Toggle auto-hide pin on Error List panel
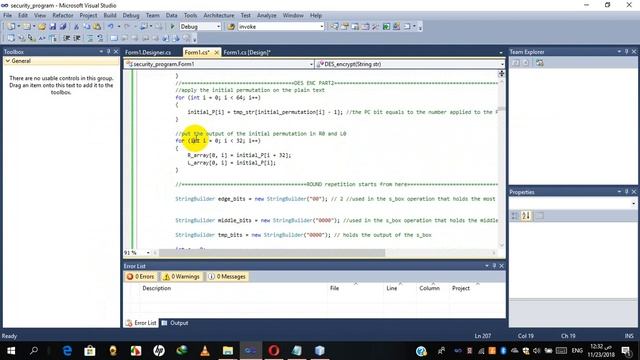Viewport: 640px width, 360px height. point(494,266)
